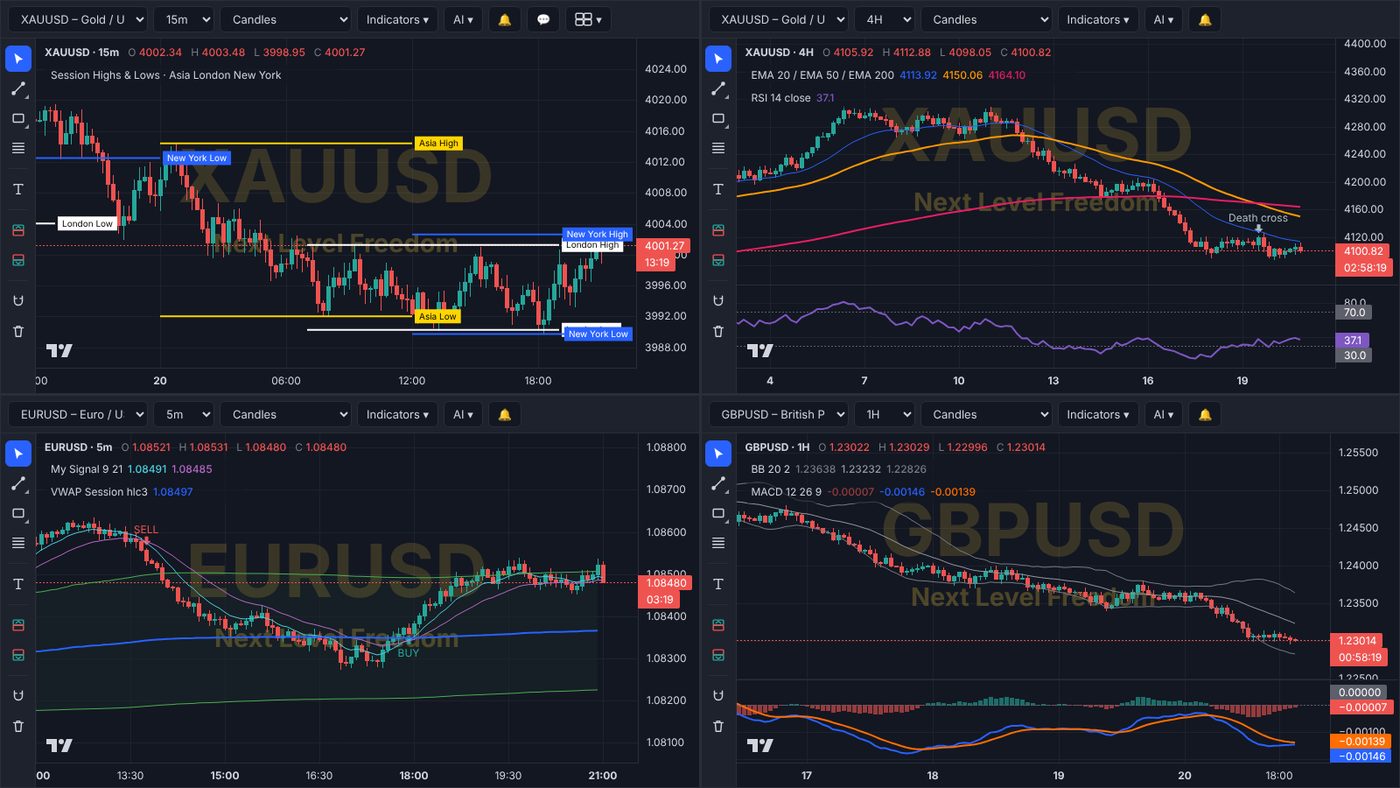The height and width of the screenshot is (788, 1400).
Task: Open the 4H timeframe dropdown
Action: (x=885, y=19)
